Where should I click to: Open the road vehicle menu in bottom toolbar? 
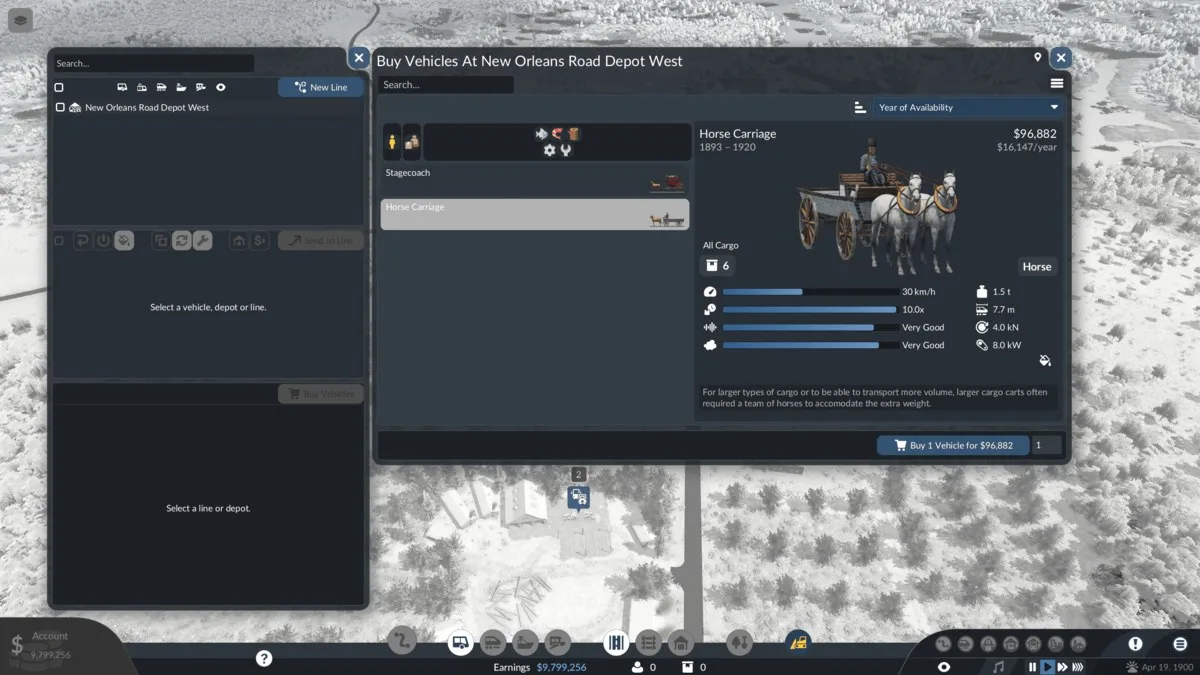(460, 643)
